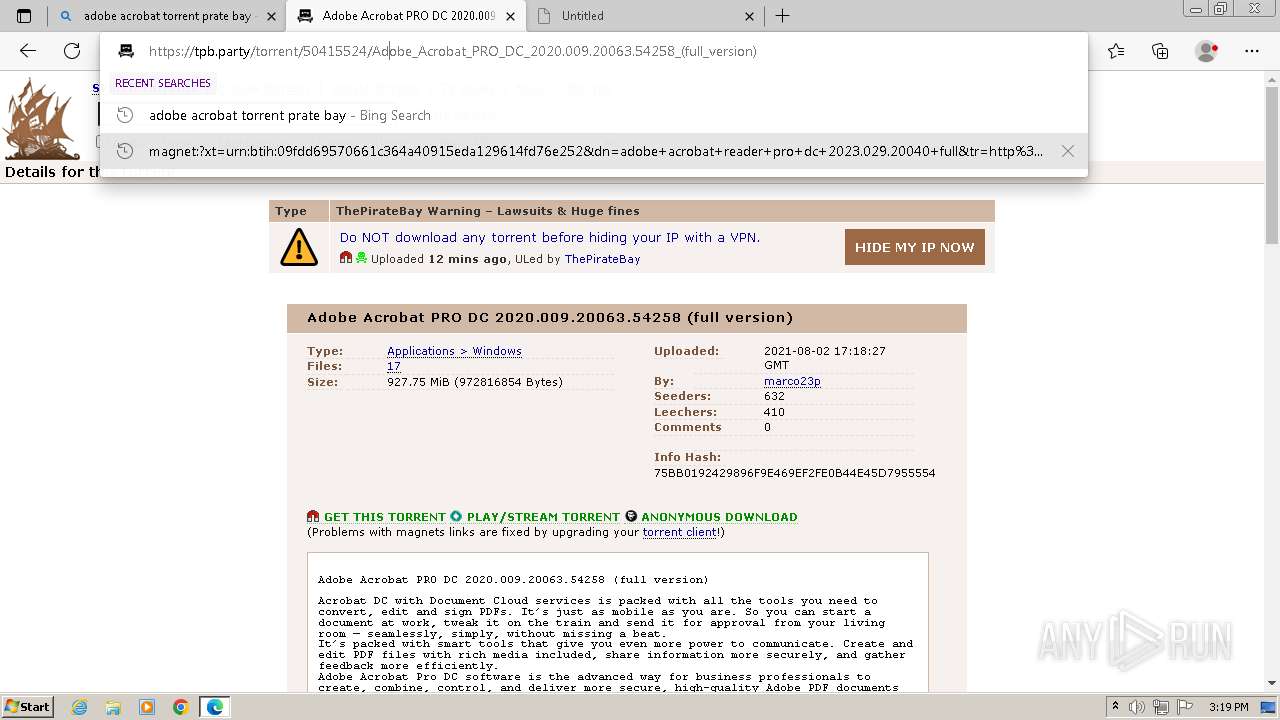Screen dimensions: 1280x720
Task: Open the Collections icon in toolbar
Action: click(x=1160, y=51)
